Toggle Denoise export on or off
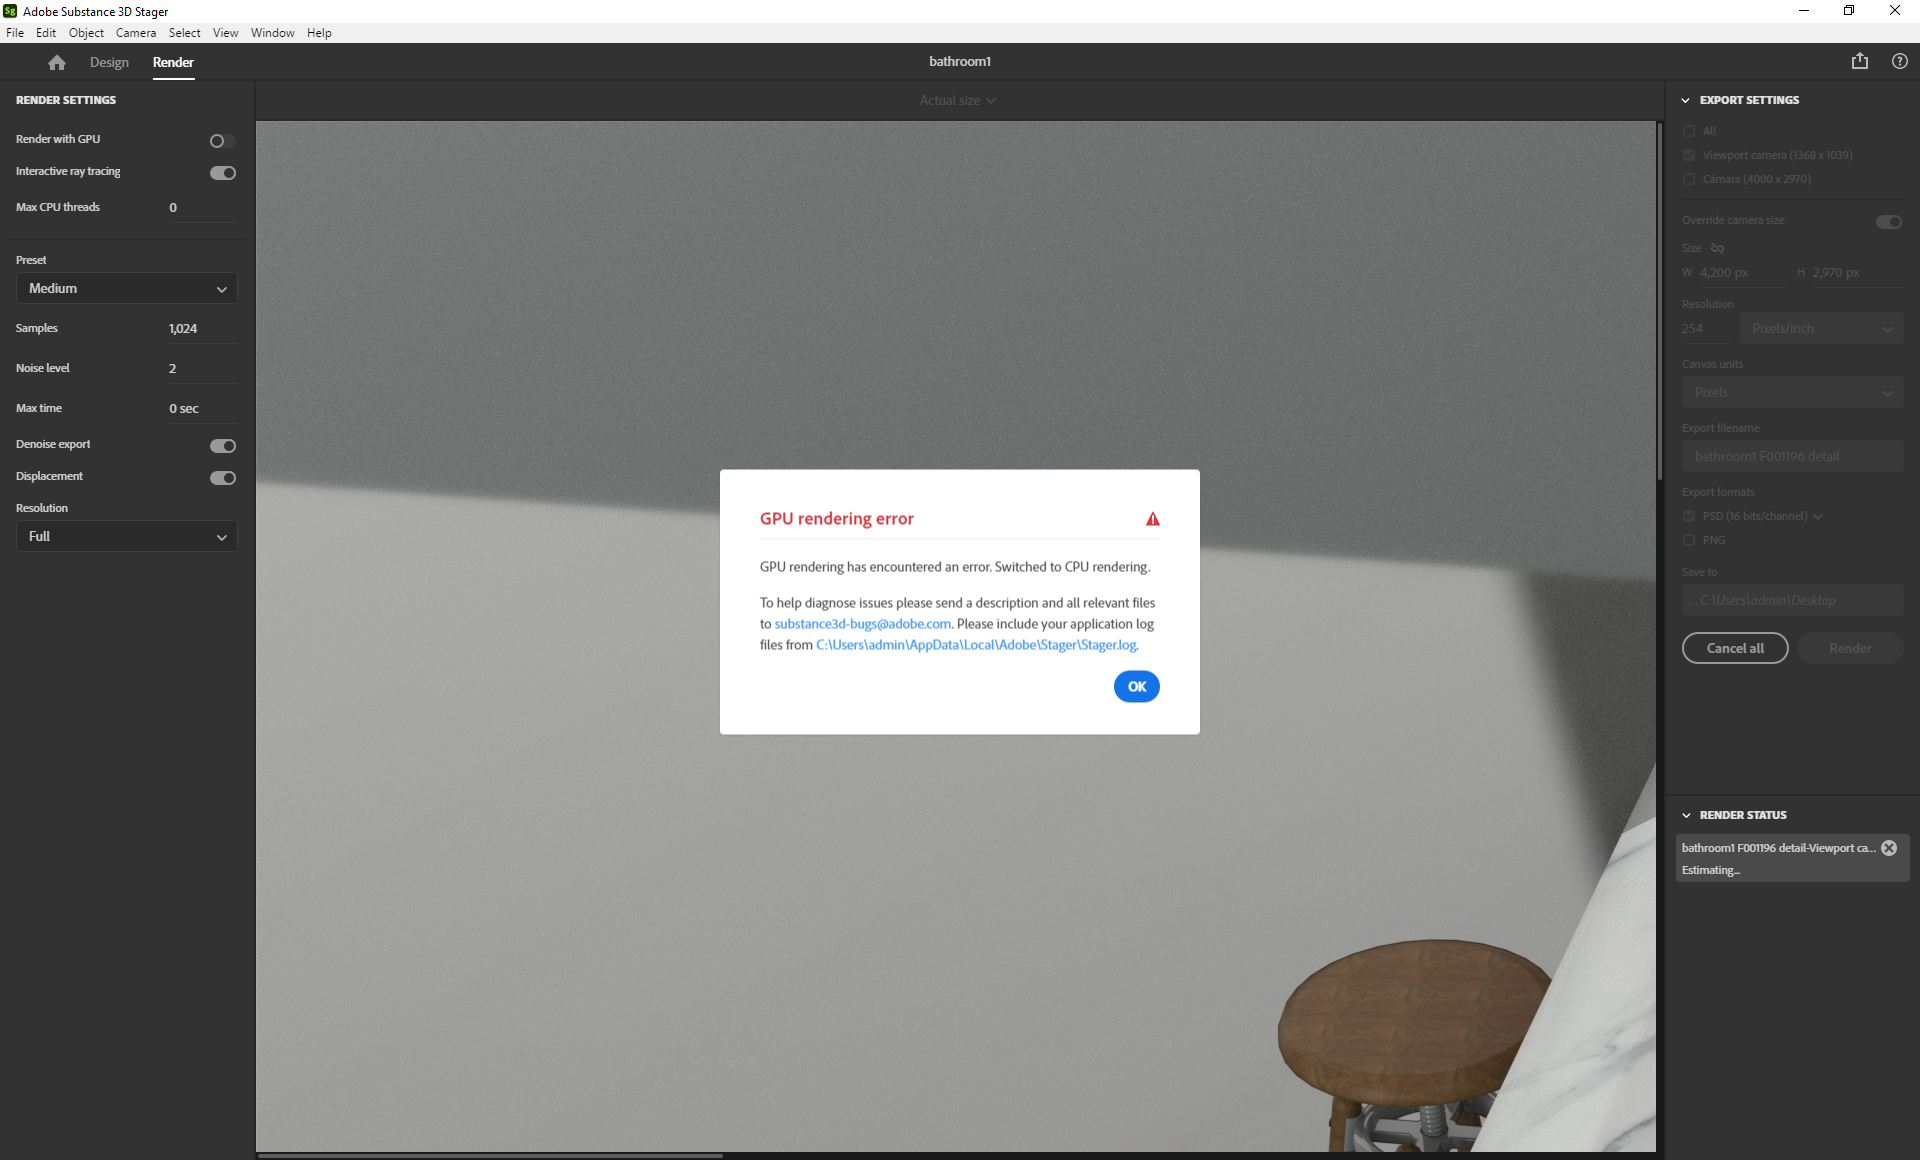 point(222,443)
